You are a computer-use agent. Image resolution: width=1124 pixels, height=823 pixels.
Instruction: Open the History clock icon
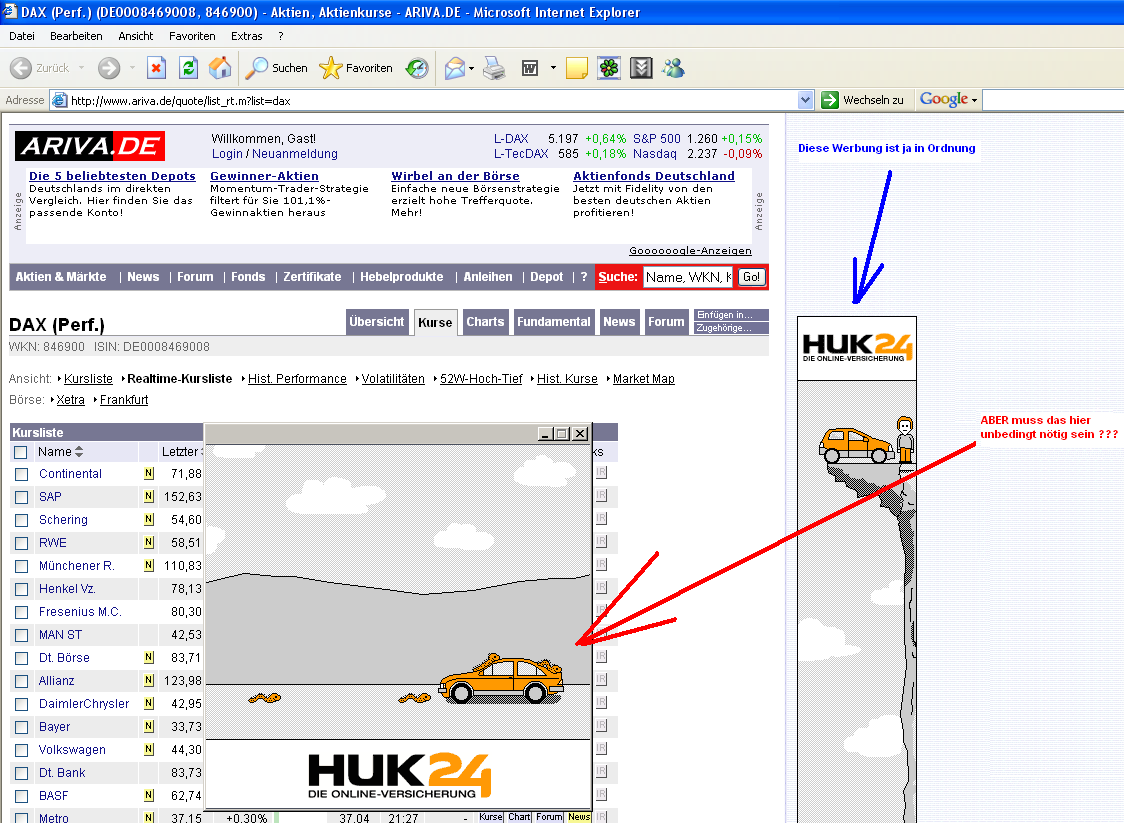[416, 68]
